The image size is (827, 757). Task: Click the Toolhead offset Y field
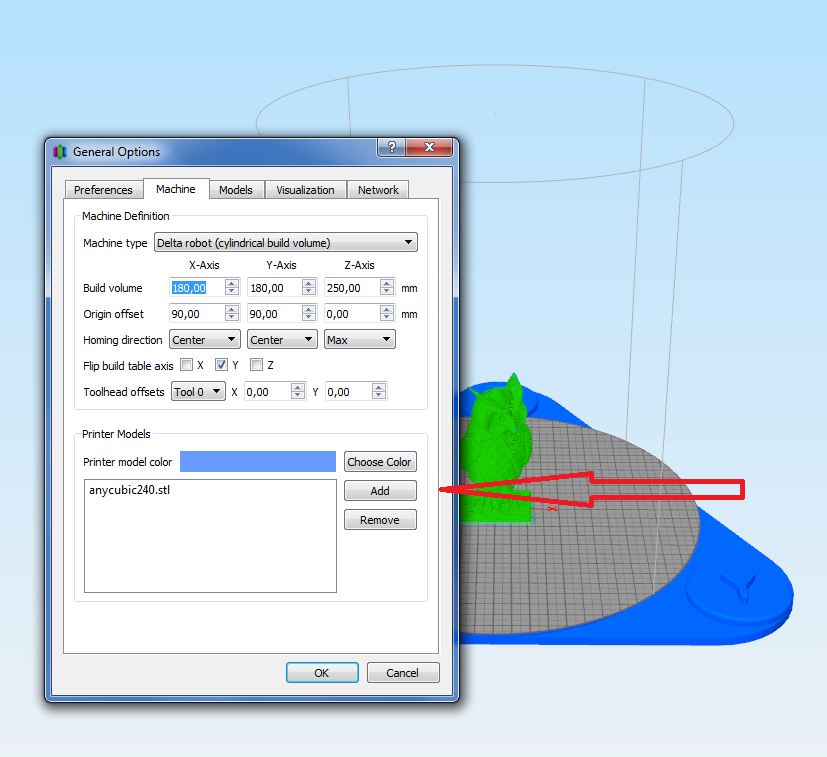348,392
